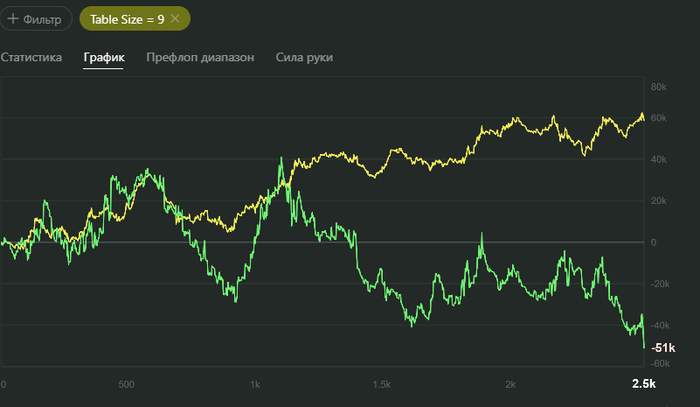This screenshot has width=700, height=407.
Task: Remove the Table Size = 9 filter
Action: 175,19
